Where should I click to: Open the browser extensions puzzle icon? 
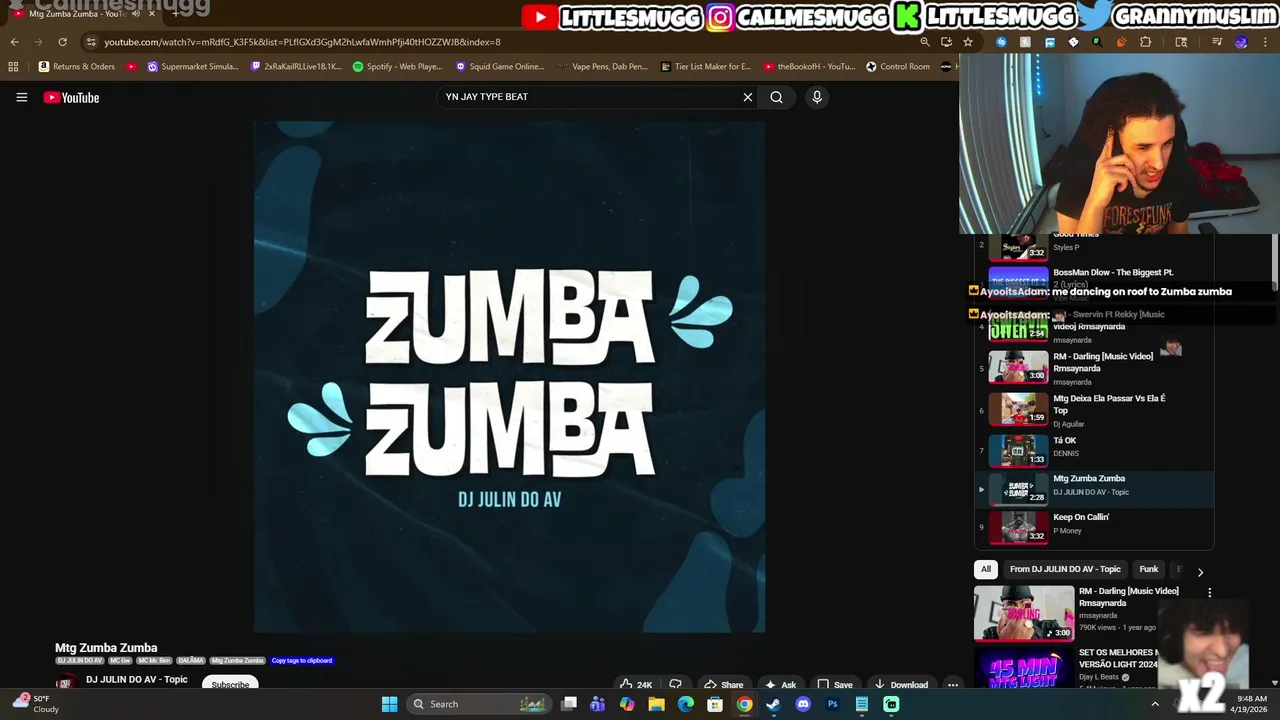coord(1145,42)
